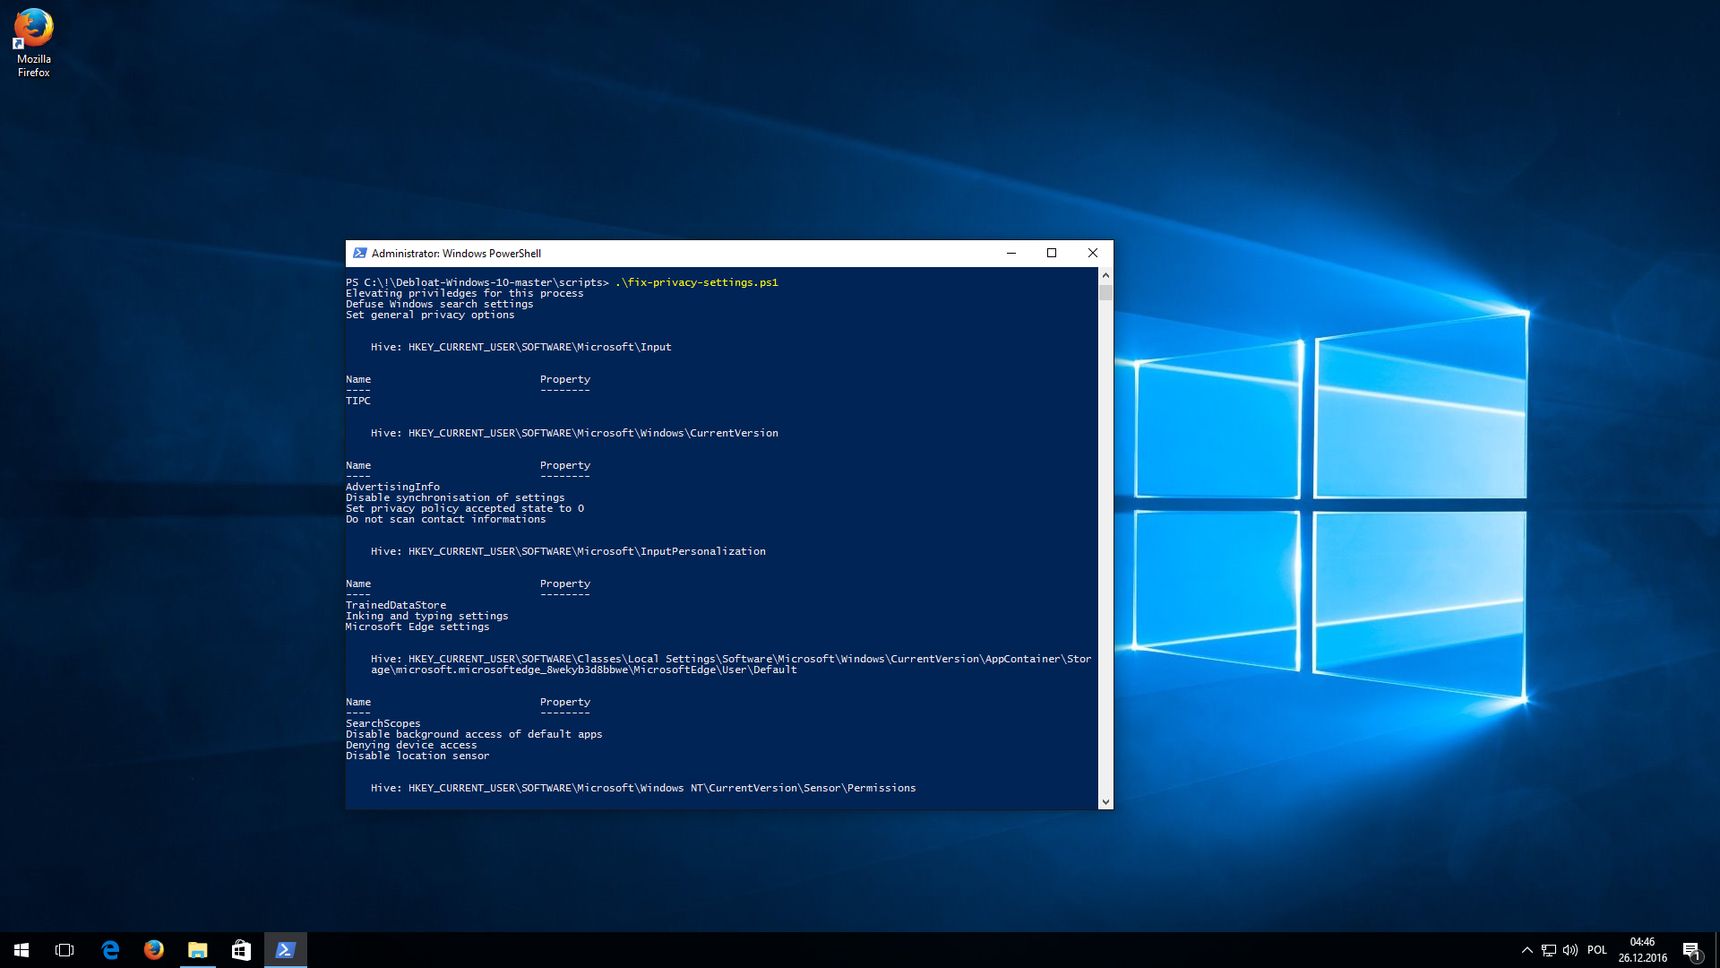Screen dimensions: 1720x968
Task: Click the Hive line ending in 'Windows\CurrentVersion'
Action: click(574, 433)
